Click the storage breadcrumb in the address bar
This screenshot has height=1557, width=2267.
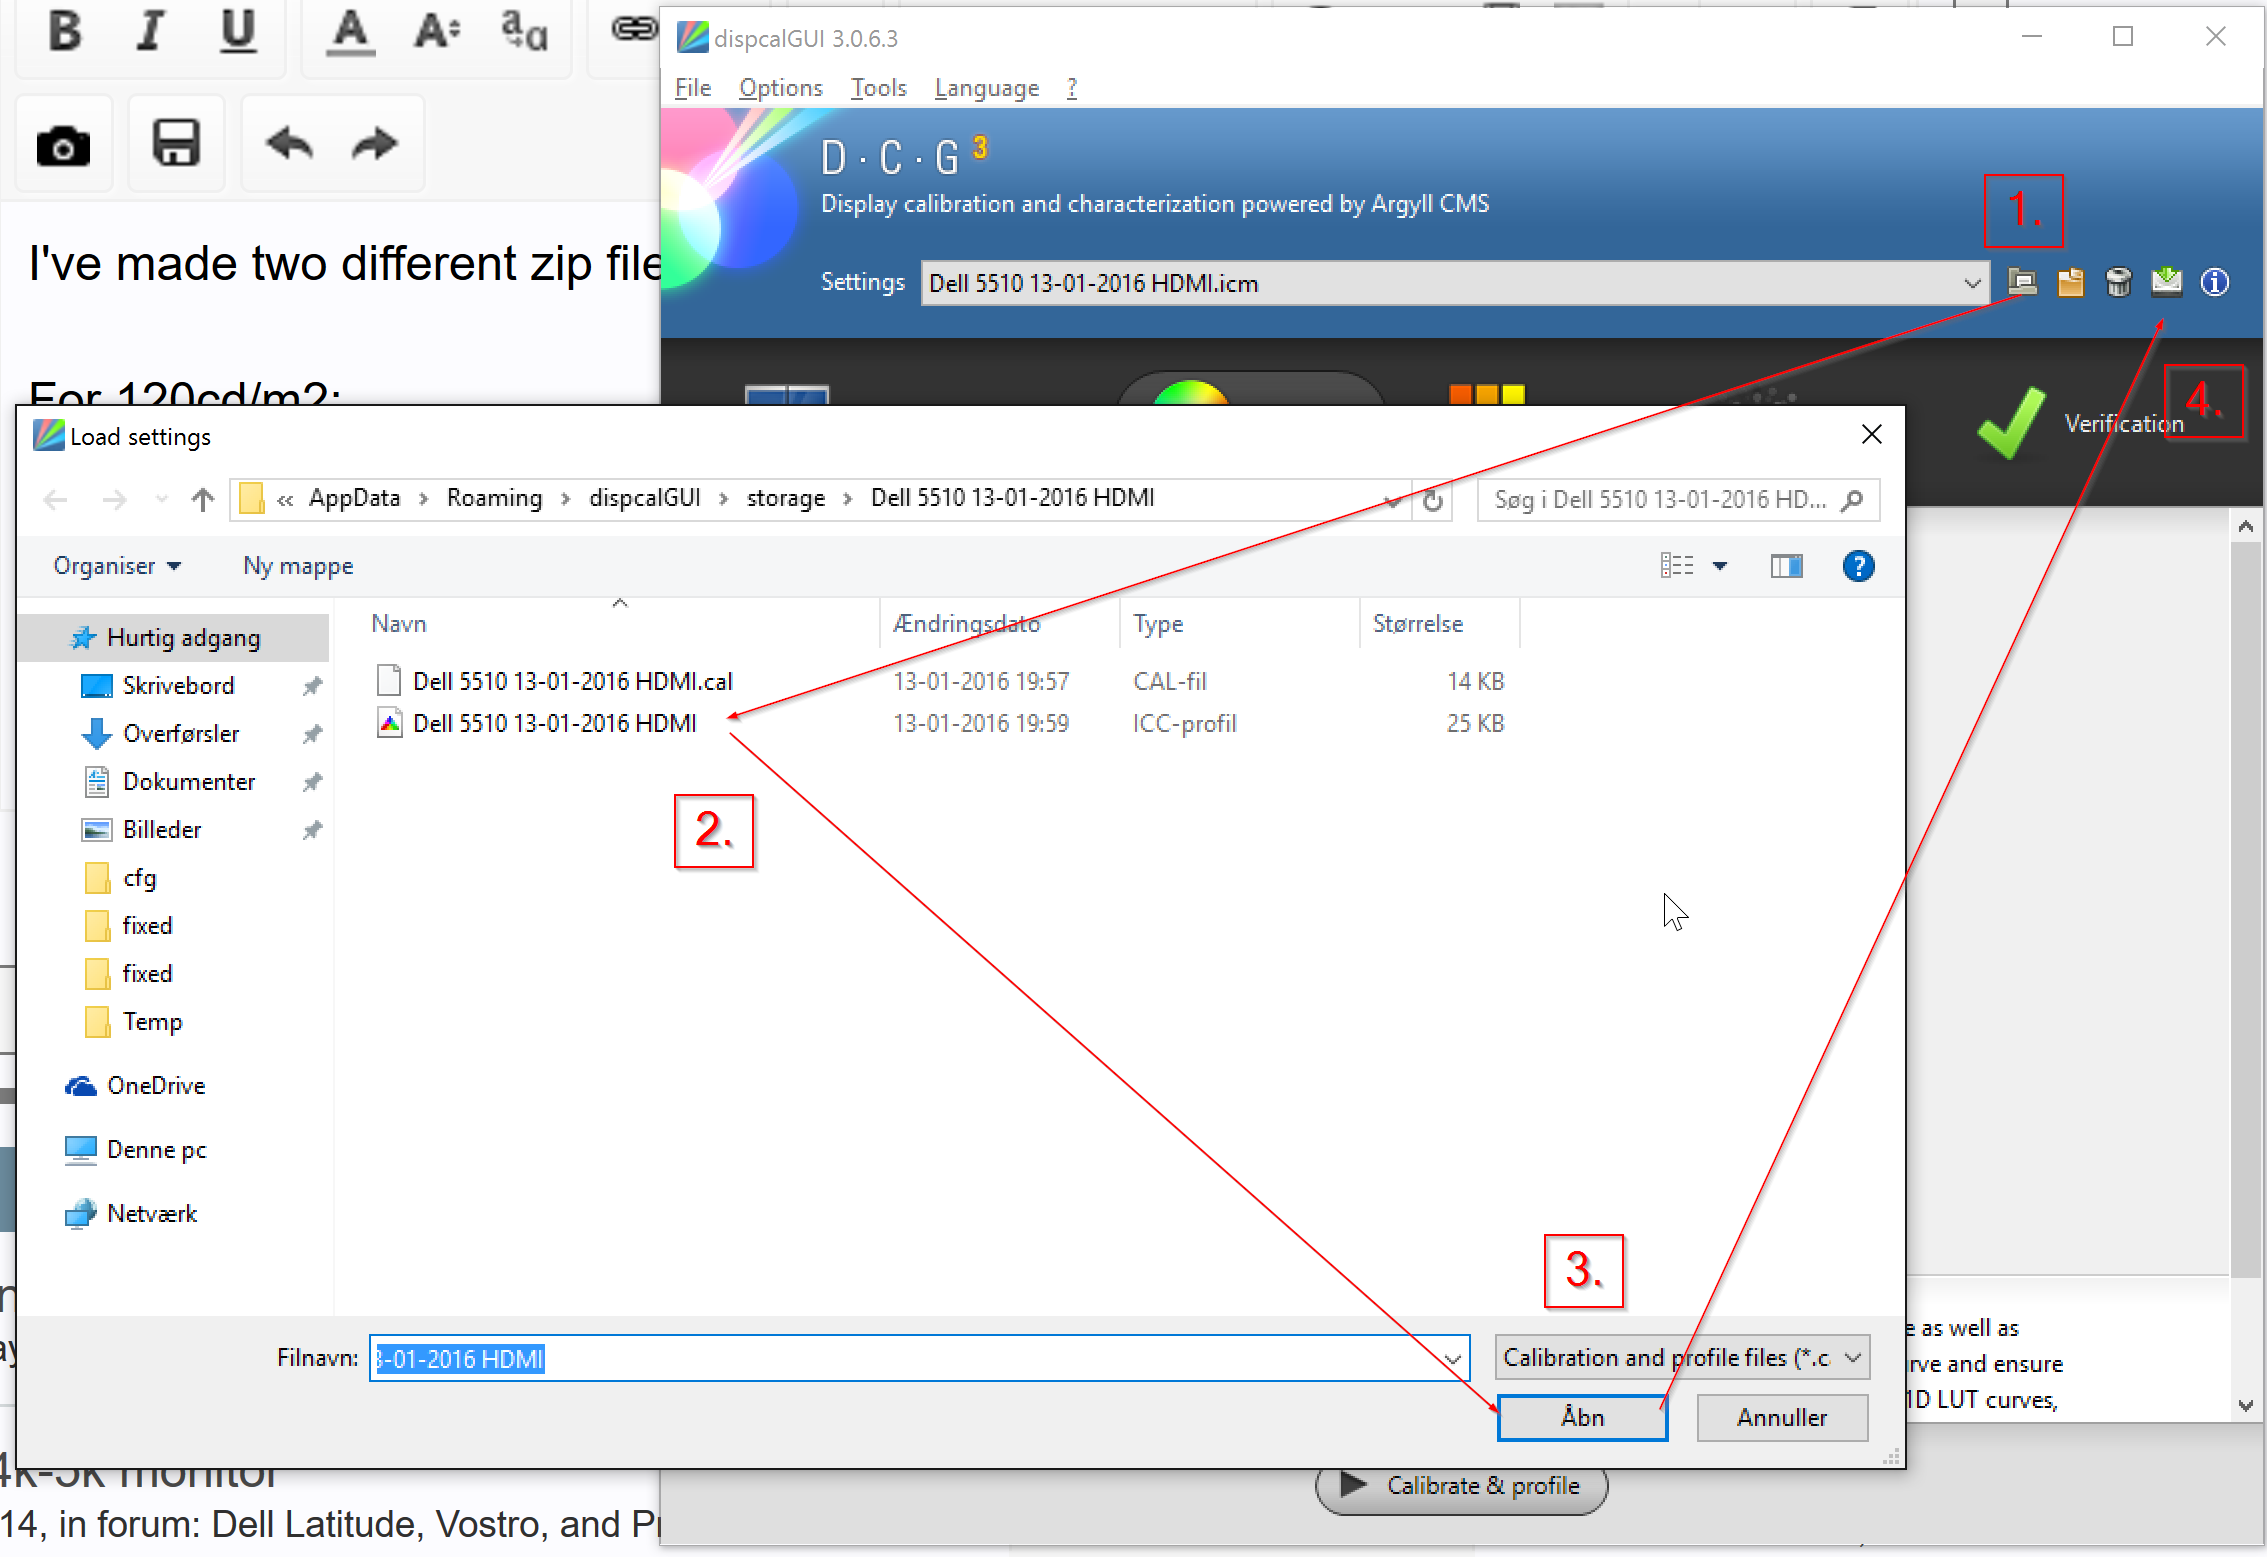[x=785, y=498]
